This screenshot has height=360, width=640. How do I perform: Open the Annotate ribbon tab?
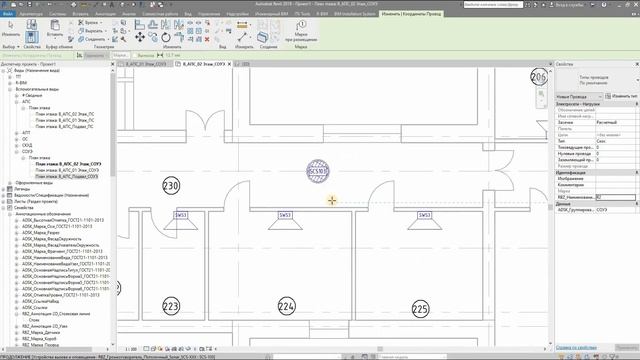(x=105, y=13)
